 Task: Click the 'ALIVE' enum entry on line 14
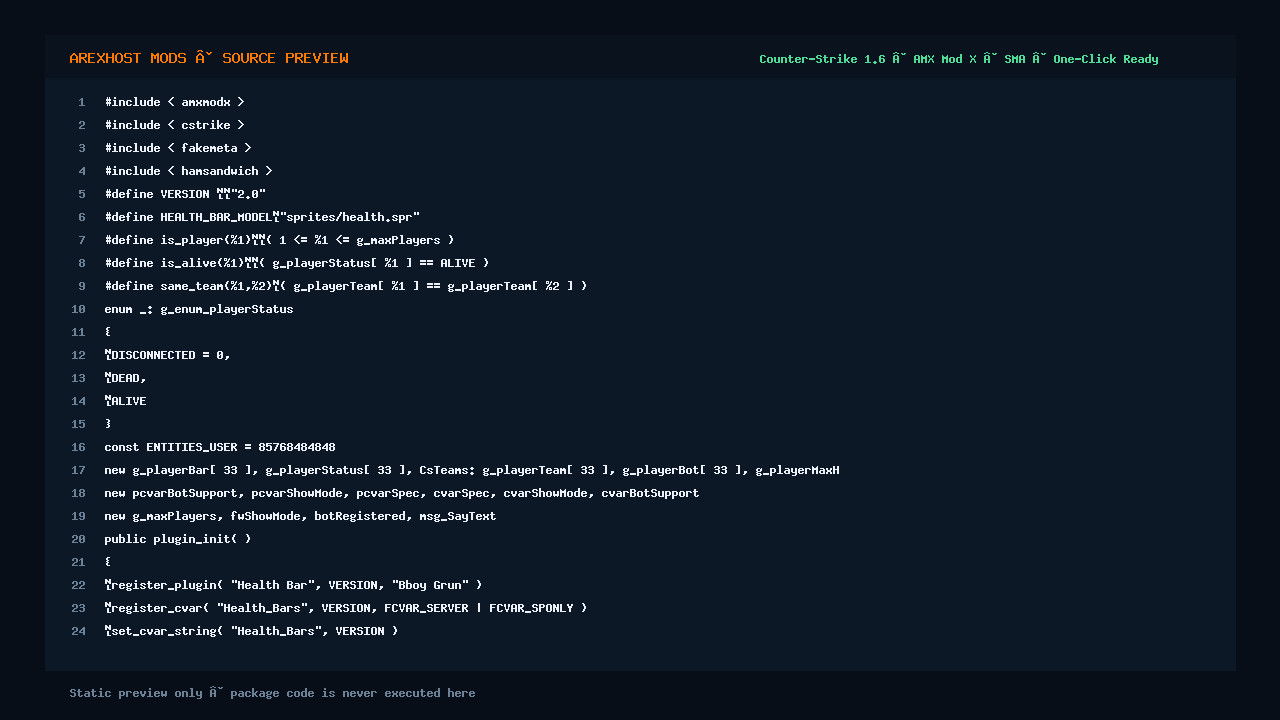[126, 401]
